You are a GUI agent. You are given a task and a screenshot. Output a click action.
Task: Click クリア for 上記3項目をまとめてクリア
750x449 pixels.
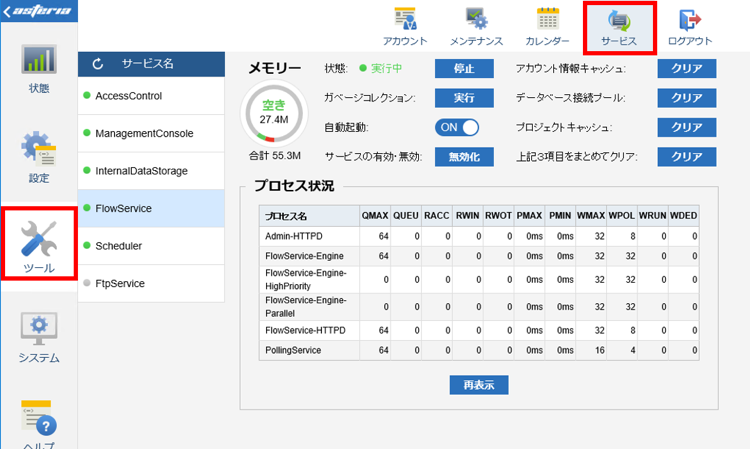coord(687,157)
